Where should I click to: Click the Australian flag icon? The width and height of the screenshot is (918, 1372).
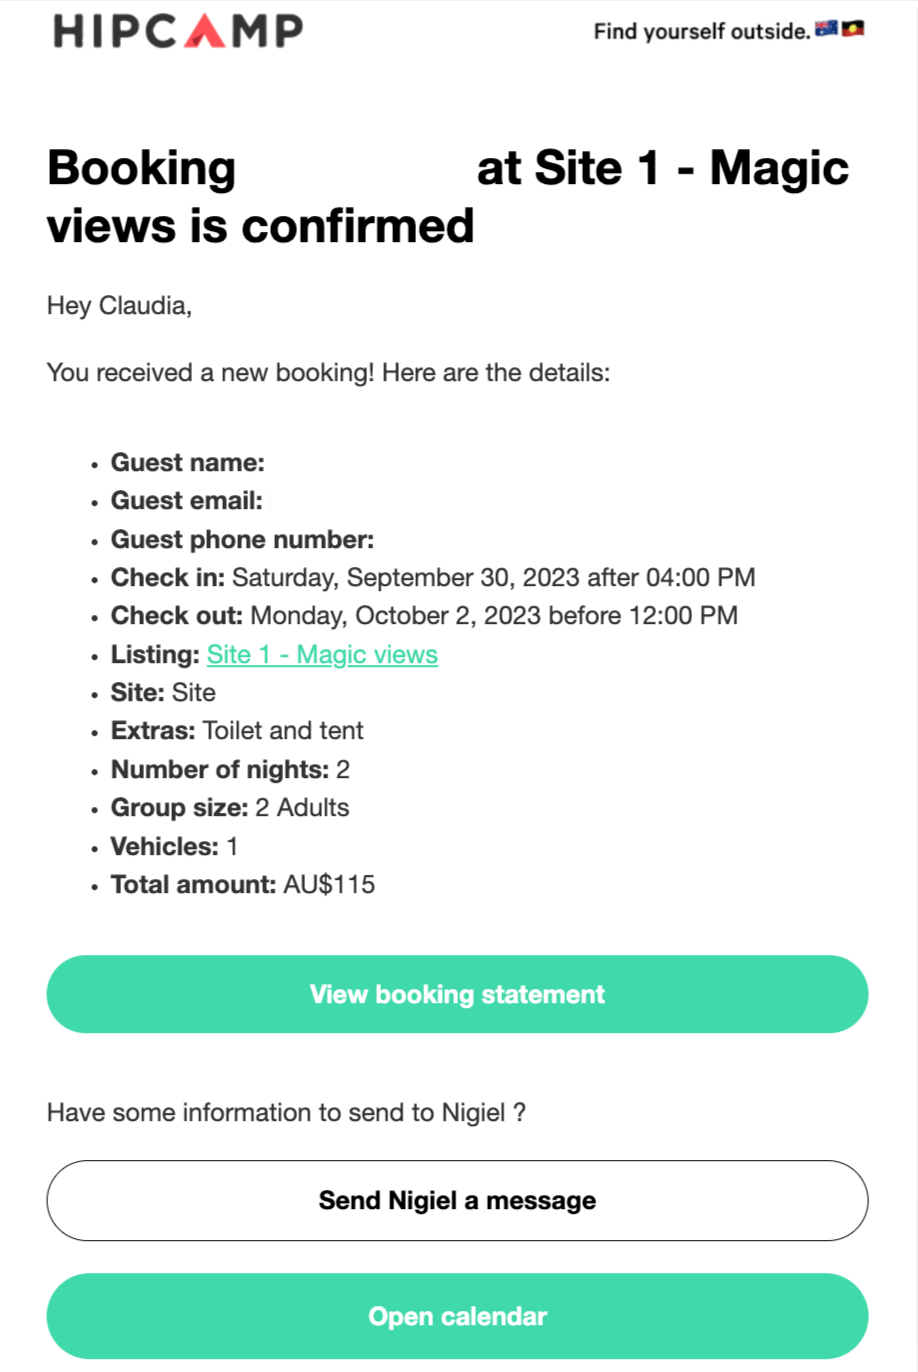click(826, 29)
